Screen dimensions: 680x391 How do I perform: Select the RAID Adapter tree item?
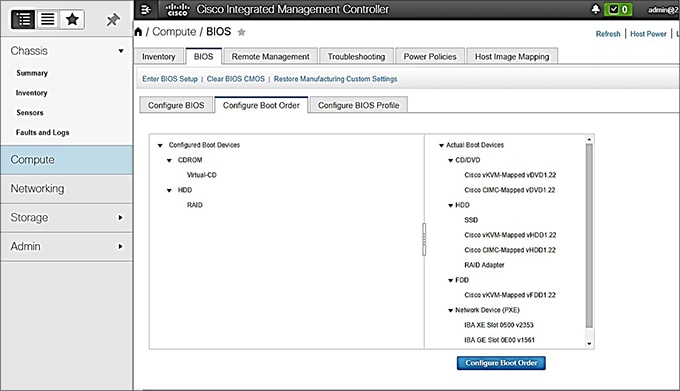click(484, 265)
